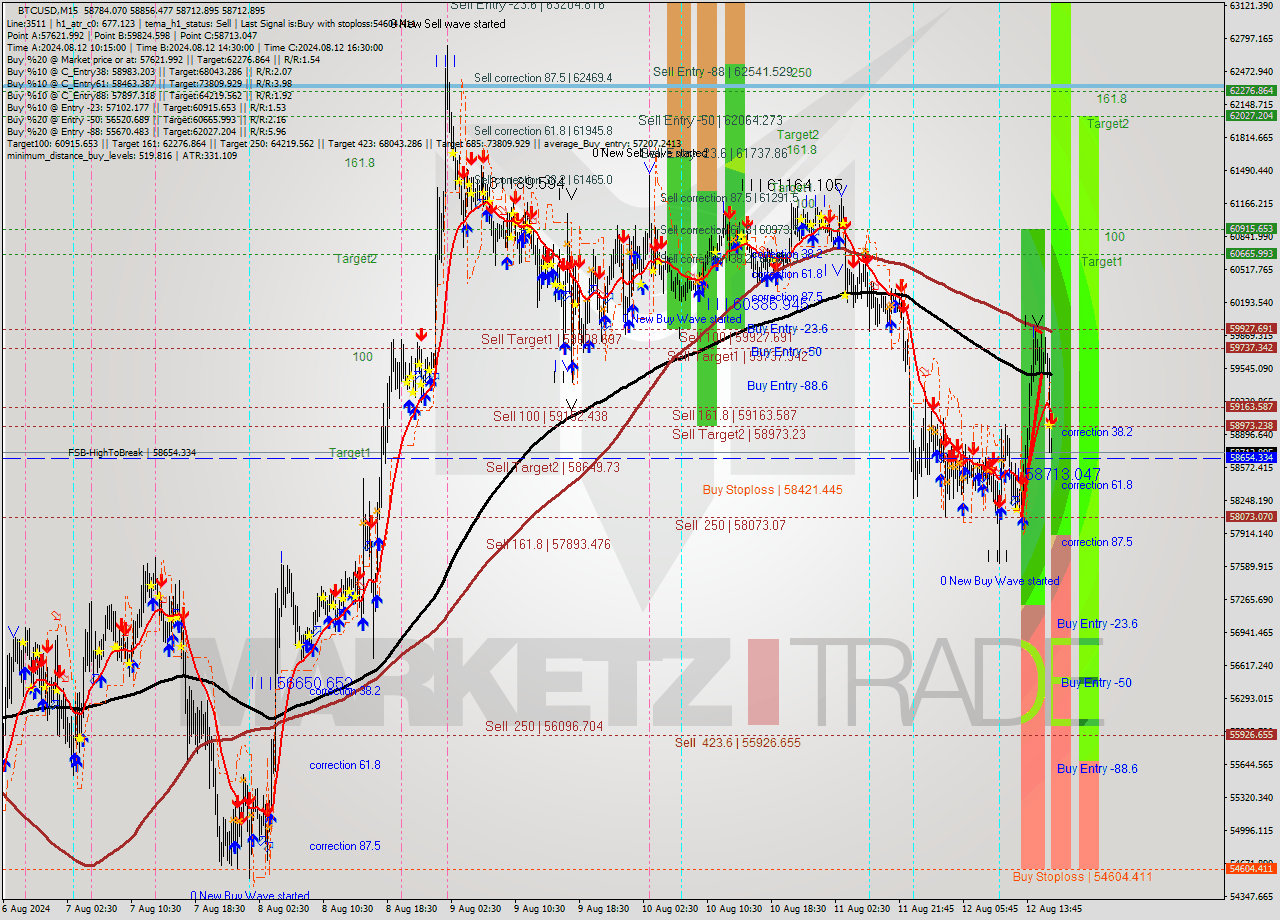The image size is (1280, 920).
Task: Click 'Sell Target2 | 58973.23' label
Action: click(x=738, y=434)
